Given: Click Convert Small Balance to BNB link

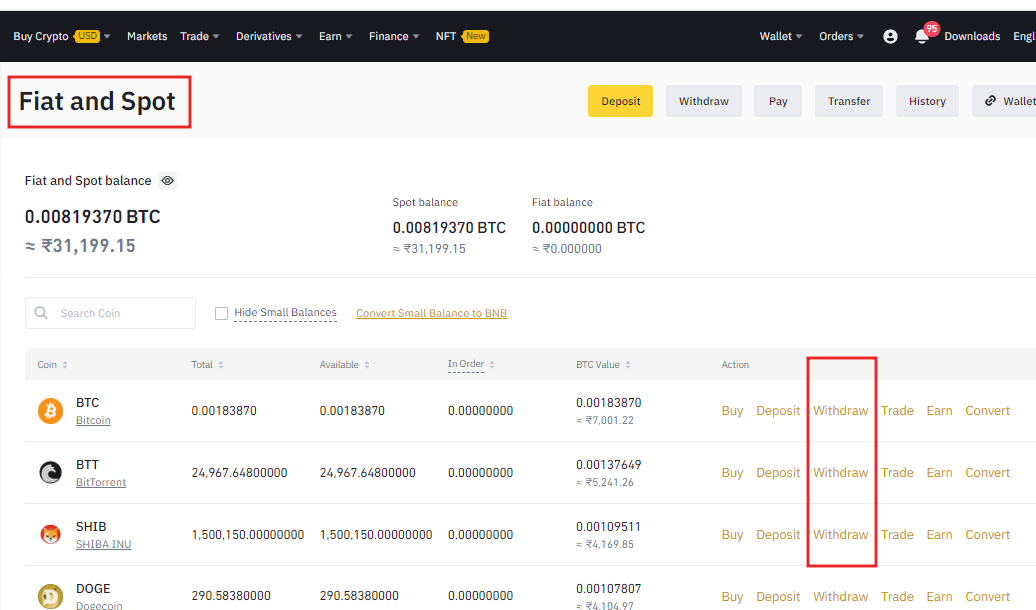Looking at the screenshot, I should pos(431,313).
